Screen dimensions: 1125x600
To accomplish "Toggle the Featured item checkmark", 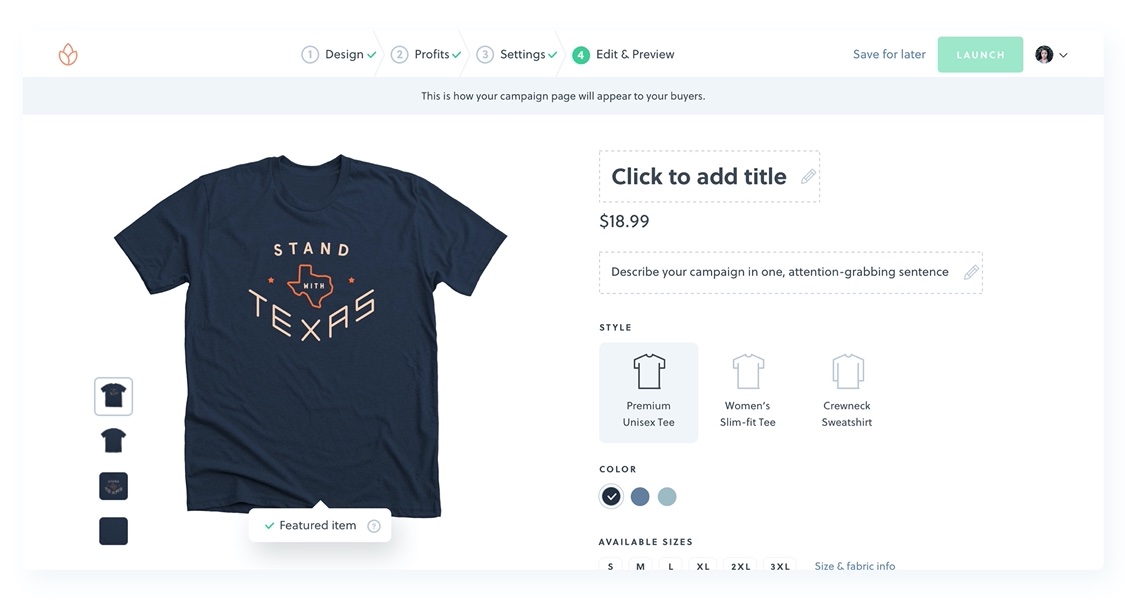I will pyautogui.click(x=269, y=526).
